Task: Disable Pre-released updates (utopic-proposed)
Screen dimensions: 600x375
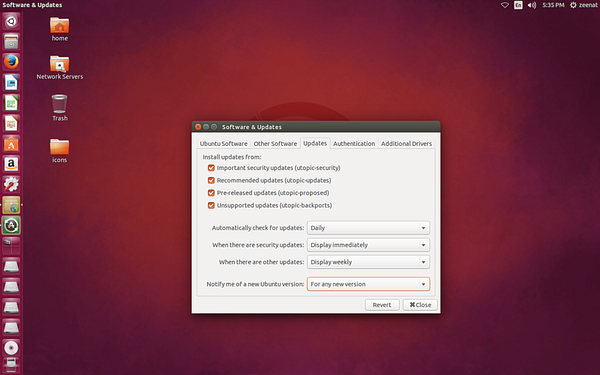Action: coord(211,193)
